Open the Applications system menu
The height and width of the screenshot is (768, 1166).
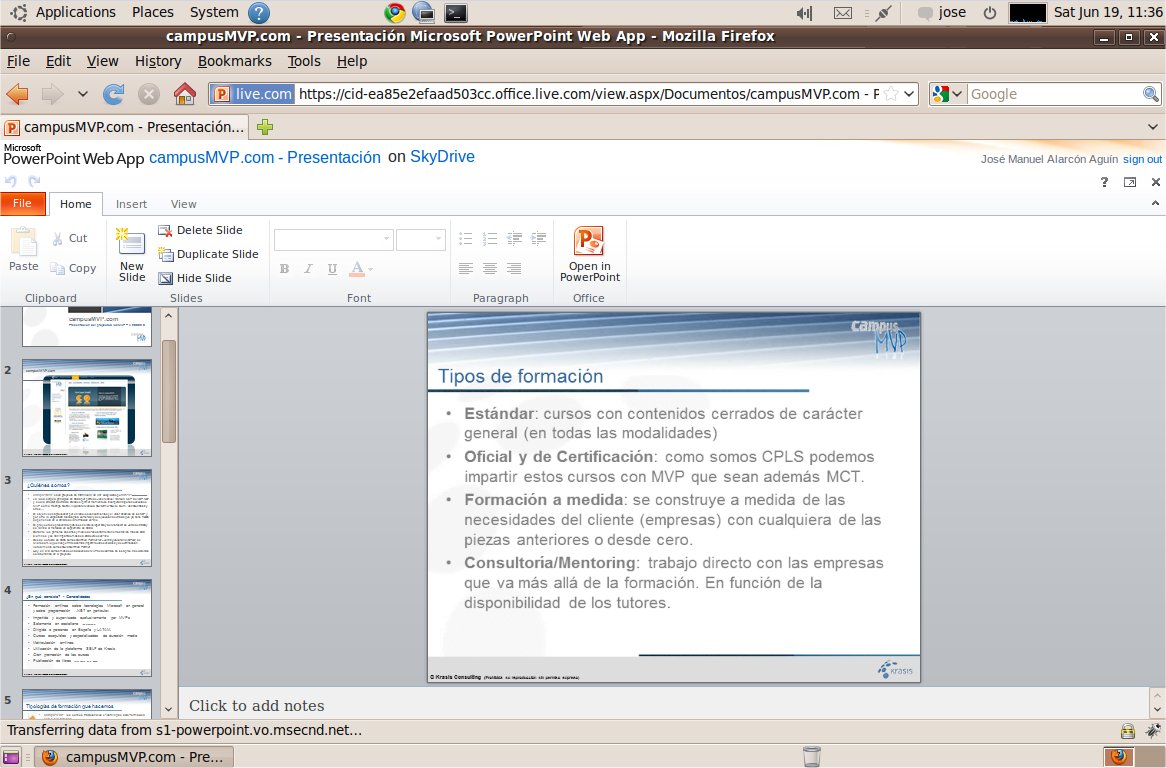coord(75,12)
